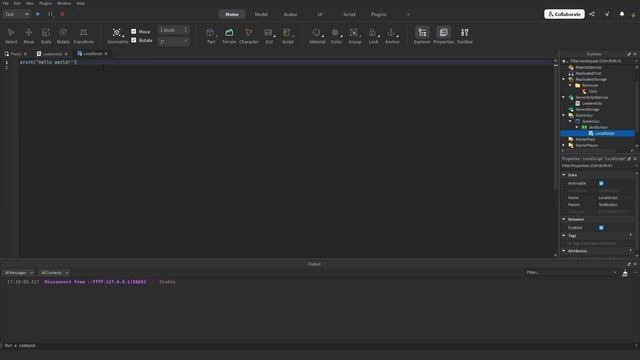Toggle the Rotate snapping checkbox

133,40
